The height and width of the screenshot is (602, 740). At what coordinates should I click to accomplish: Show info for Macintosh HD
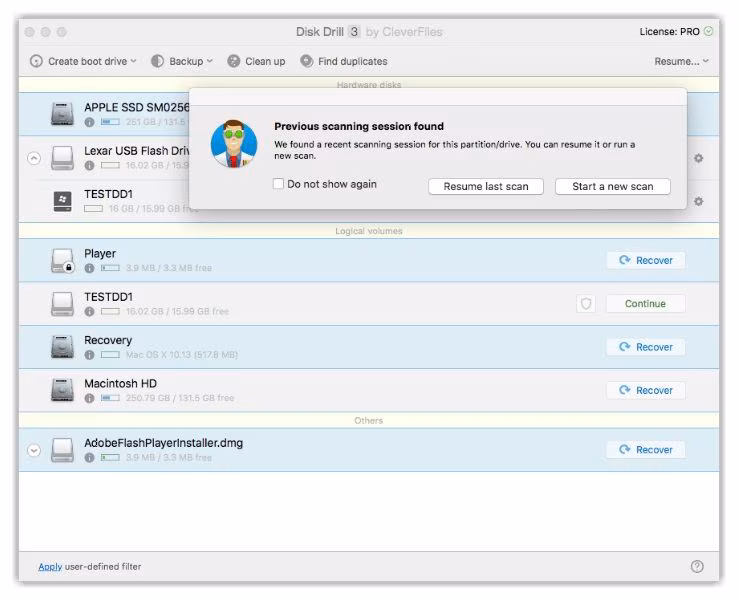(89, 399)
